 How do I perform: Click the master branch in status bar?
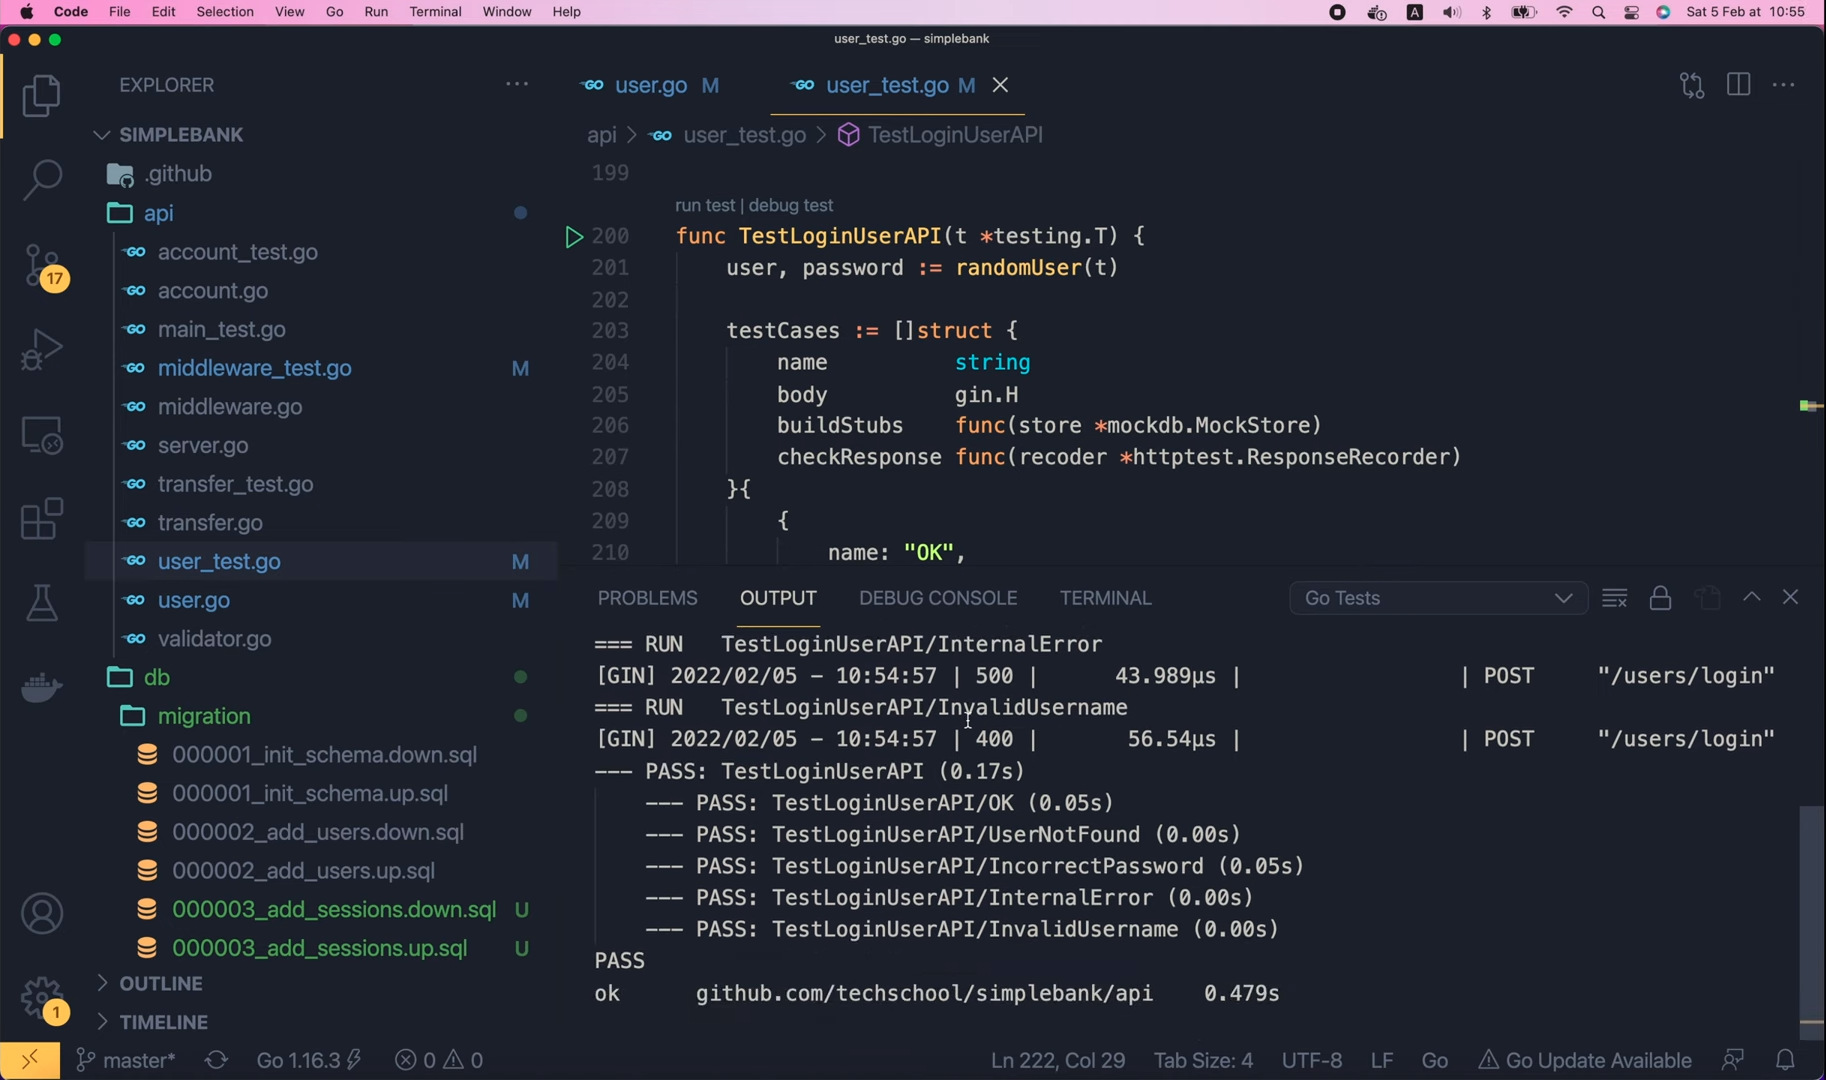(126, 1060)
